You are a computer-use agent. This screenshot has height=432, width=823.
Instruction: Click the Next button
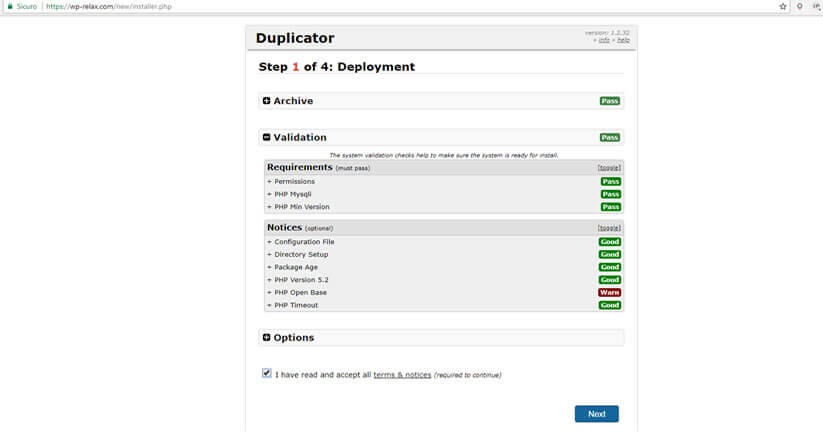point(597,414)
